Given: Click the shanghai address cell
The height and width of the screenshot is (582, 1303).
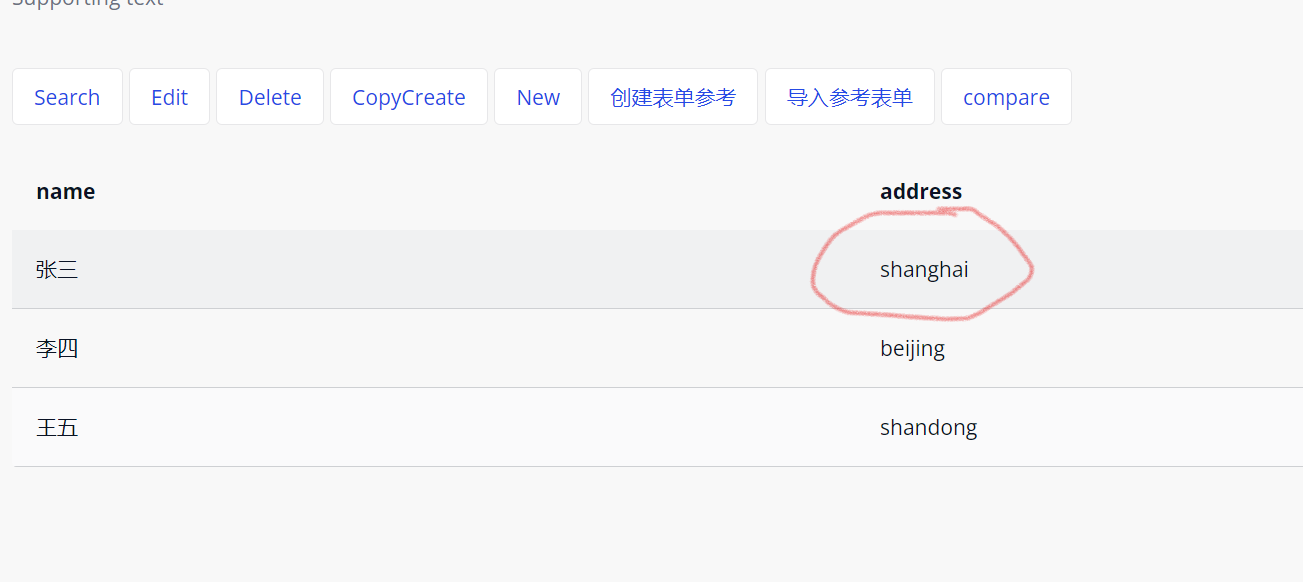Looking at the screenshot, I should coord(924,270).
